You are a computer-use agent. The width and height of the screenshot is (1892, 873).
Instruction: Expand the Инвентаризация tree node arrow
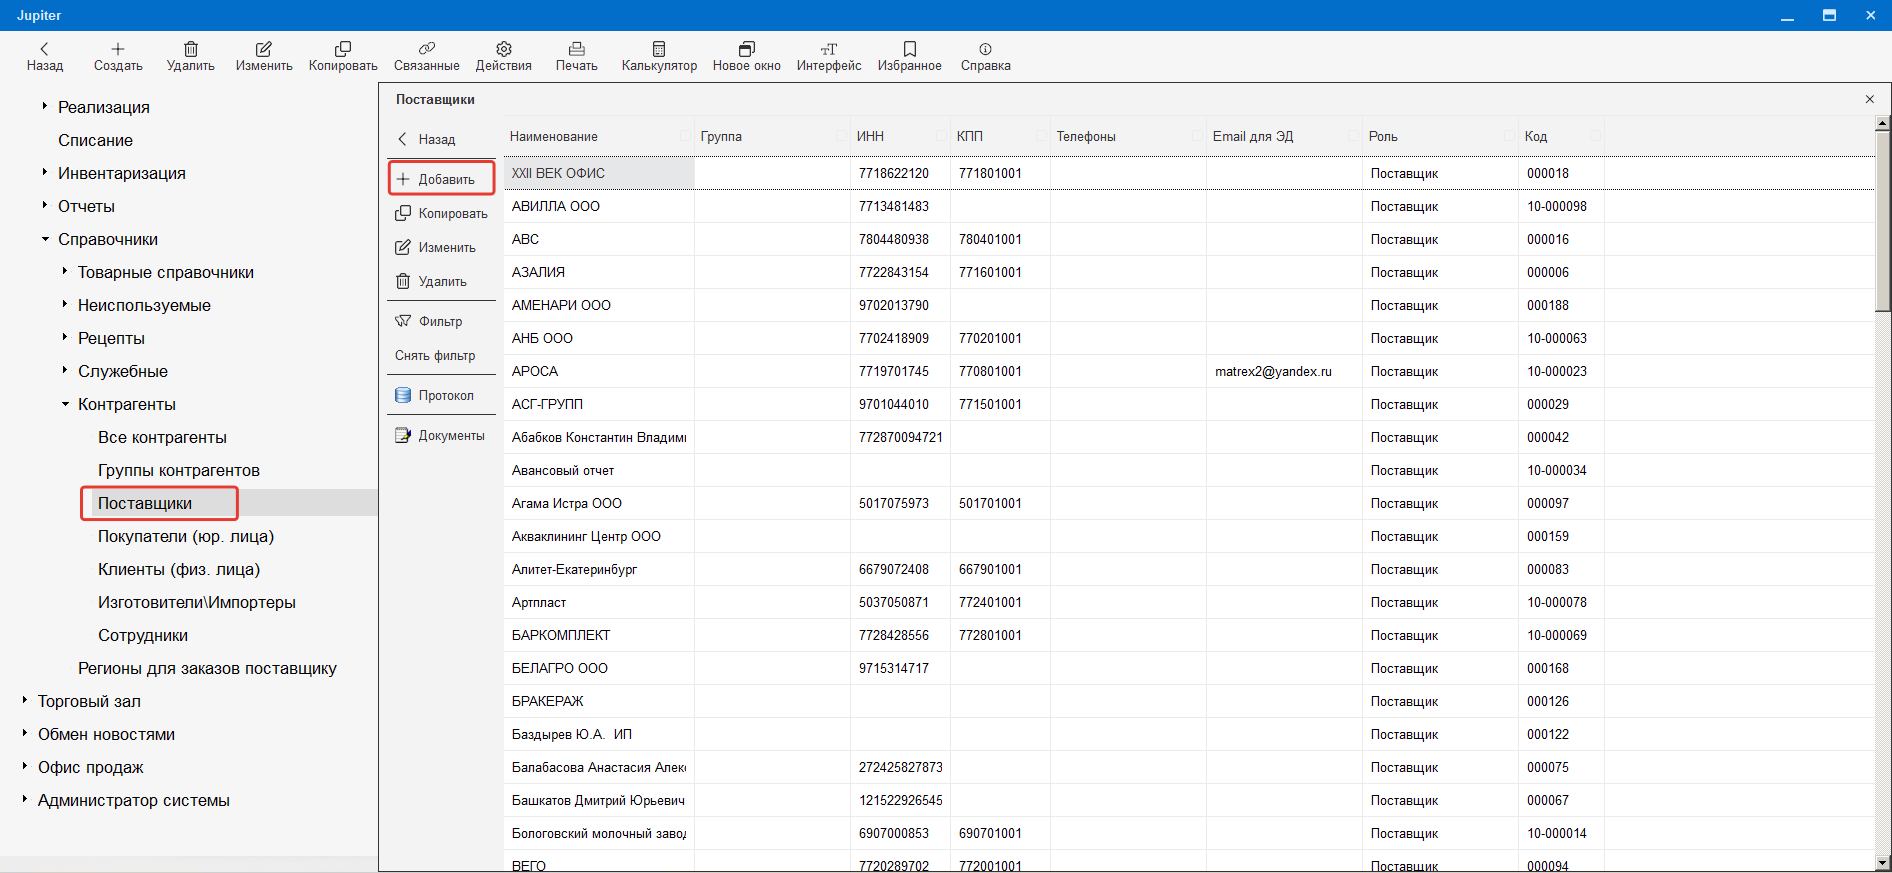(44, 172)
